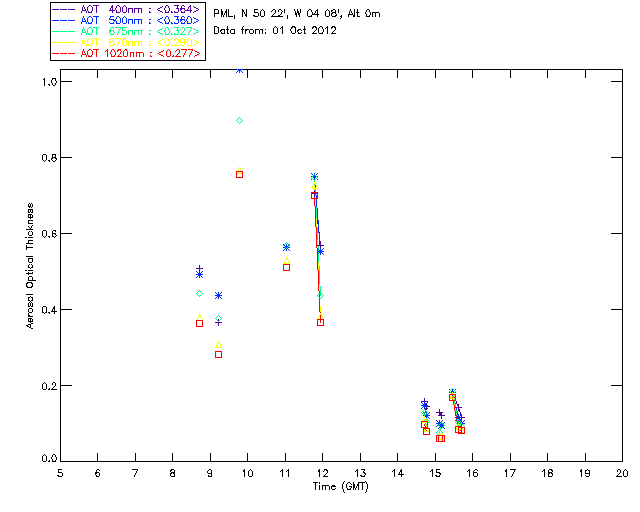Click the x-axis label 20

[x=622, y=474]
